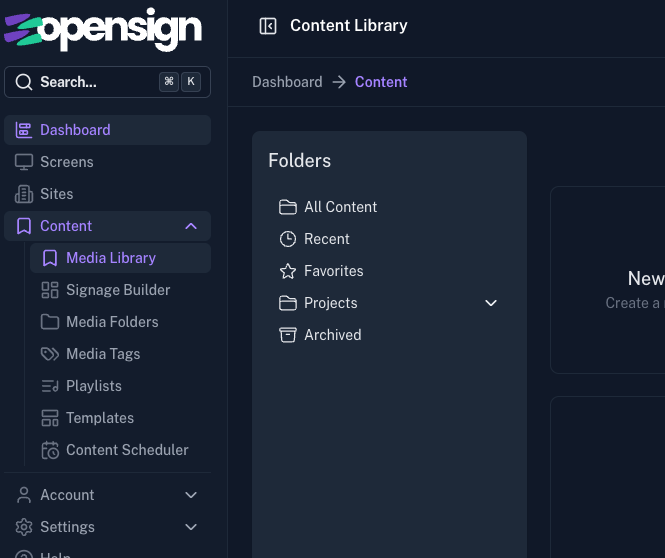Click the OpenSign logo
This screenshot has width=665, height=558.
coord(103,29)
